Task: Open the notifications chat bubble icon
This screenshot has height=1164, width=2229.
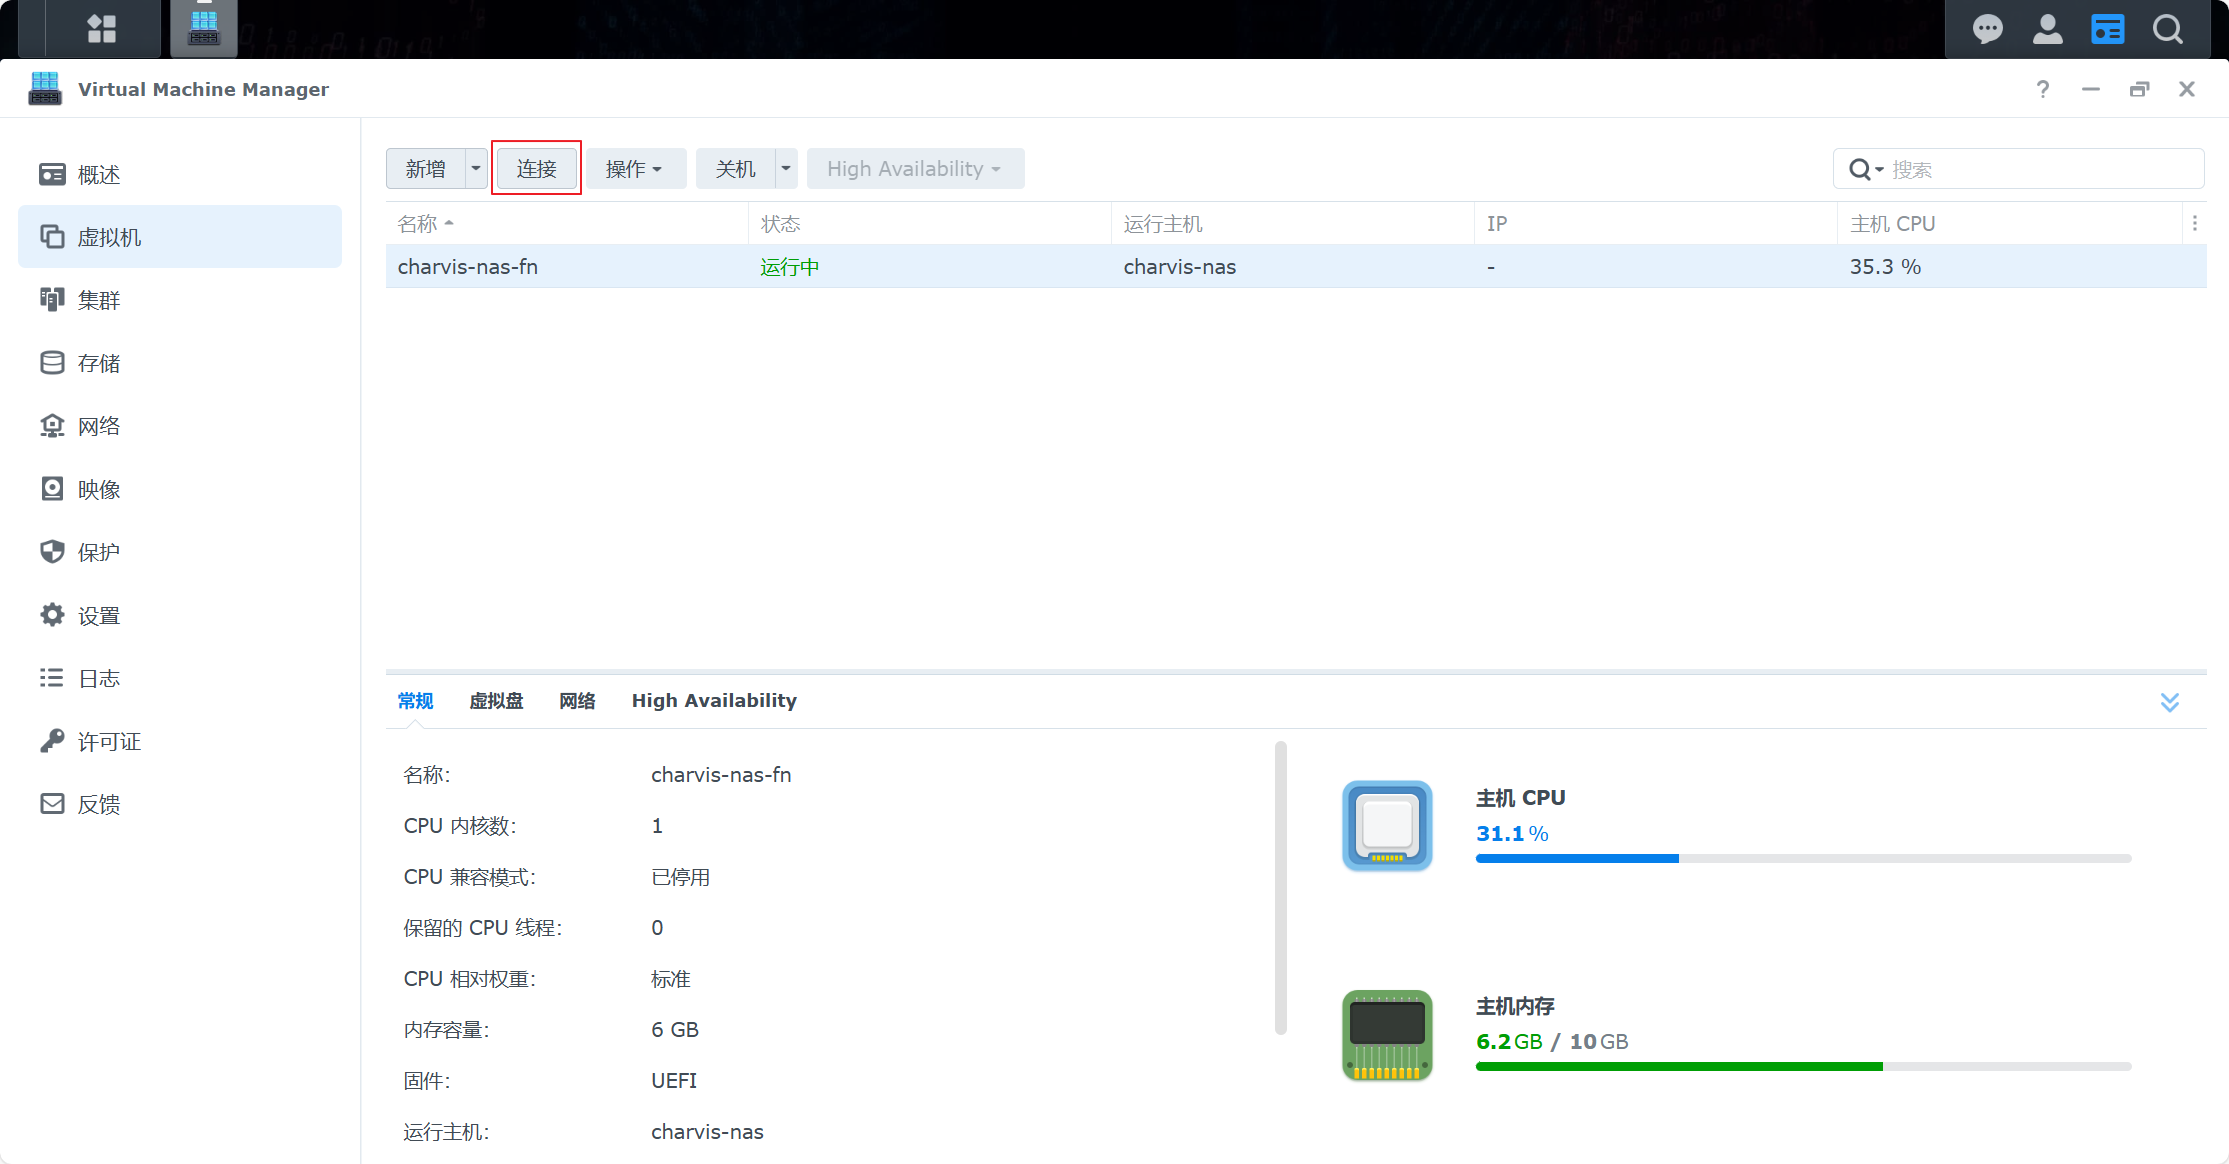Action: point(1987,29)
